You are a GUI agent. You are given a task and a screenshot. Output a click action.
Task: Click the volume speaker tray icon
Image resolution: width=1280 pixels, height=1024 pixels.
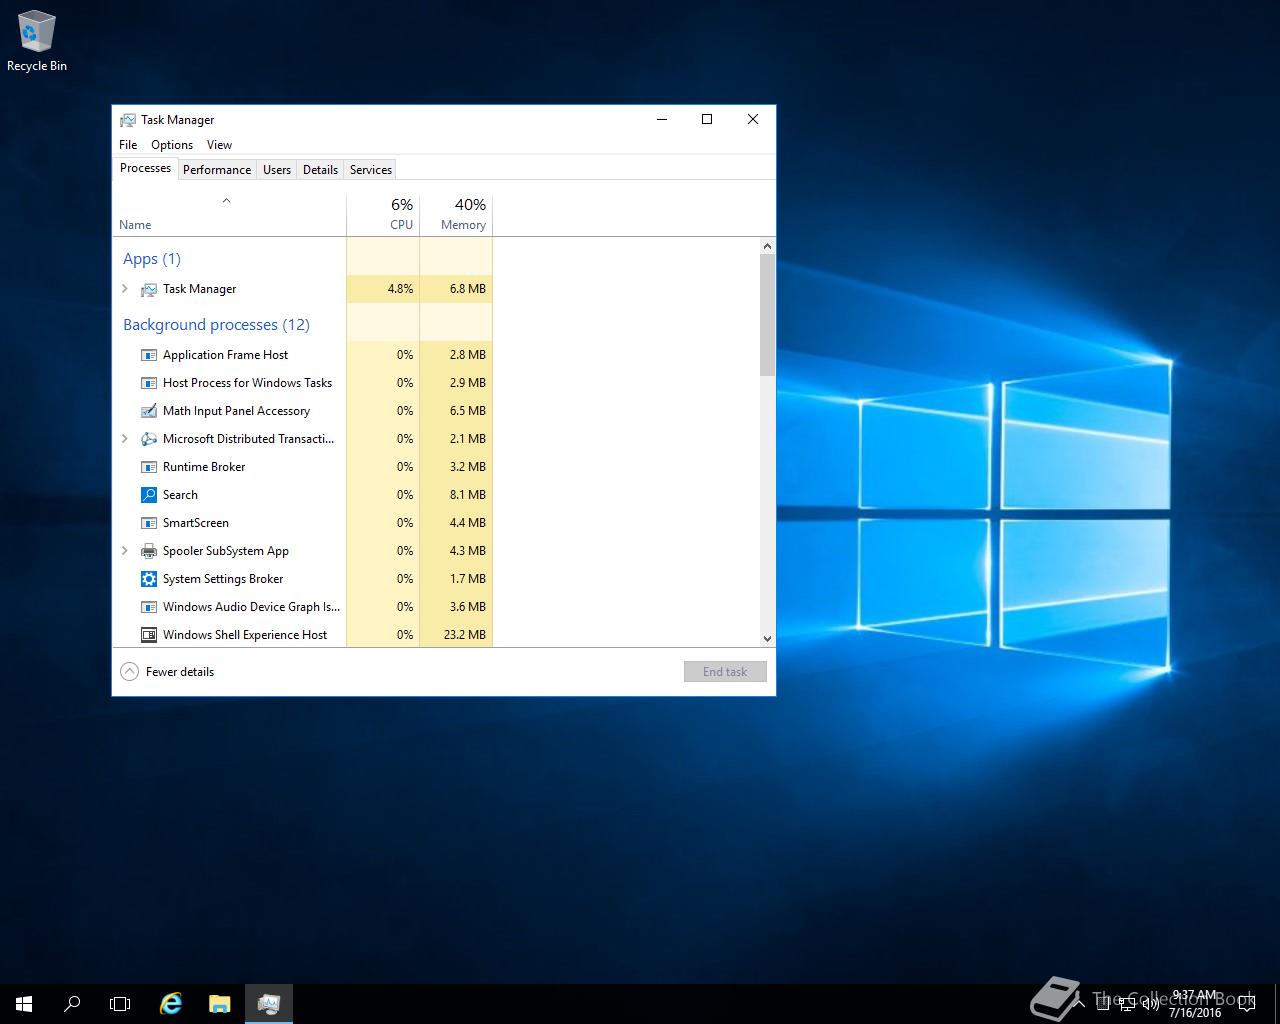click(1150, 1004)
